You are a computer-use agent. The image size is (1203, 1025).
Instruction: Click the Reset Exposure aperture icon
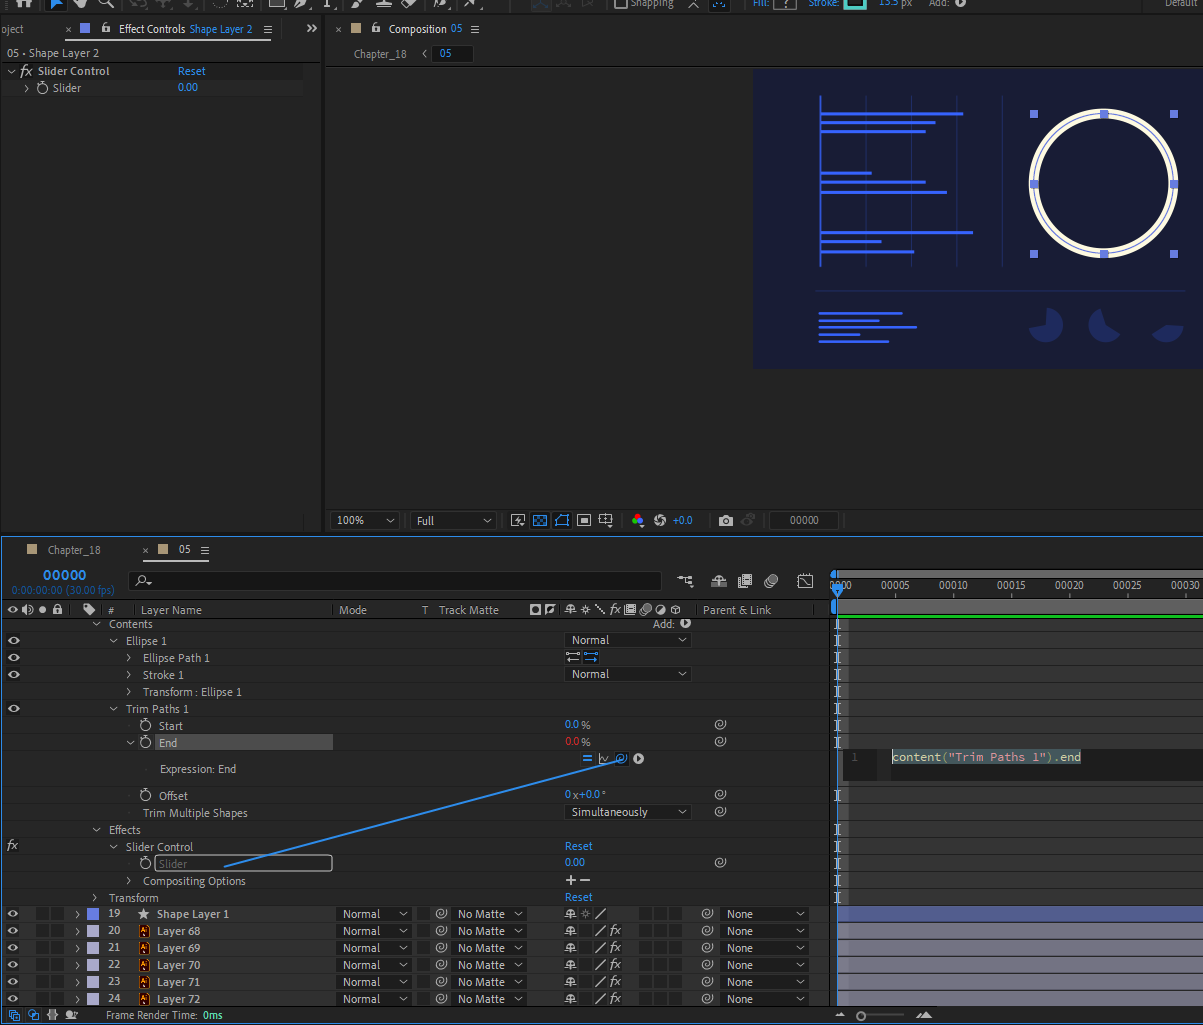coord(660,520)
